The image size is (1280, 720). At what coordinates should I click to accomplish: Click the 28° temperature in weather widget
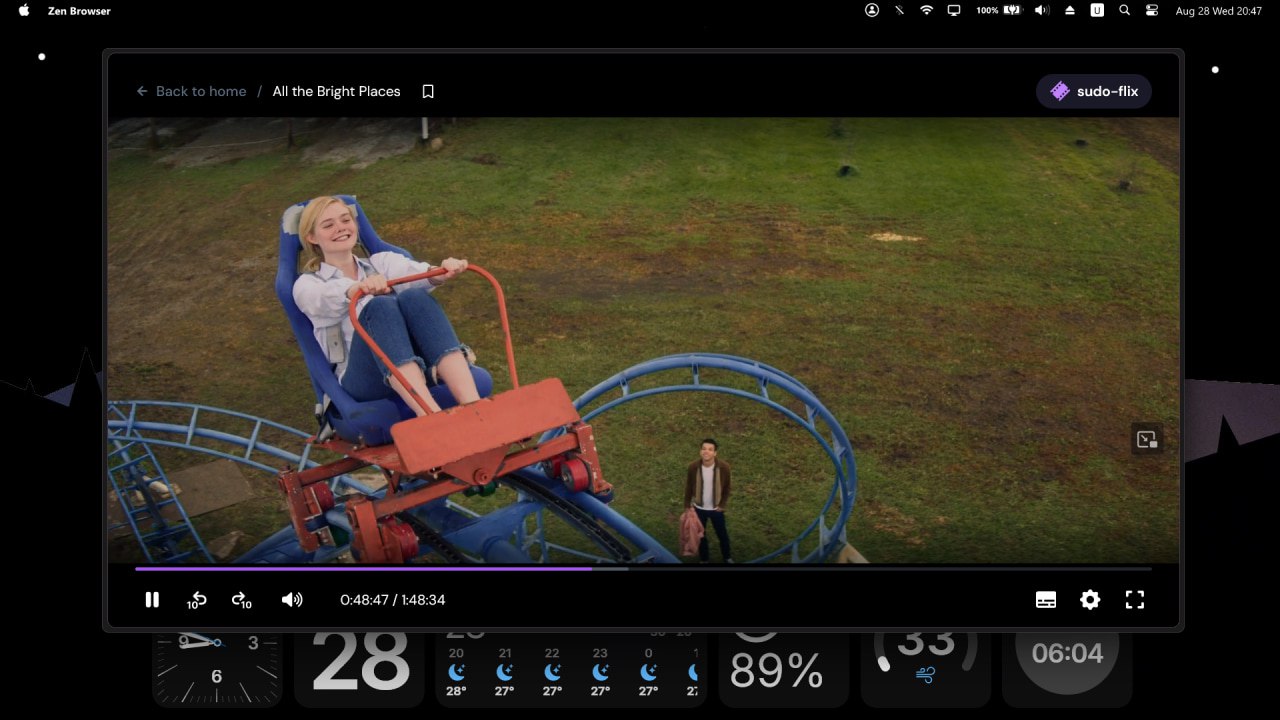coord(456,691)
